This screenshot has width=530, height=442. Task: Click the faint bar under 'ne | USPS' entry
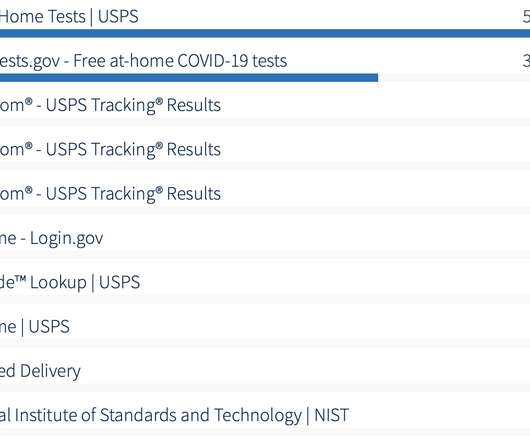click(265, 343)
